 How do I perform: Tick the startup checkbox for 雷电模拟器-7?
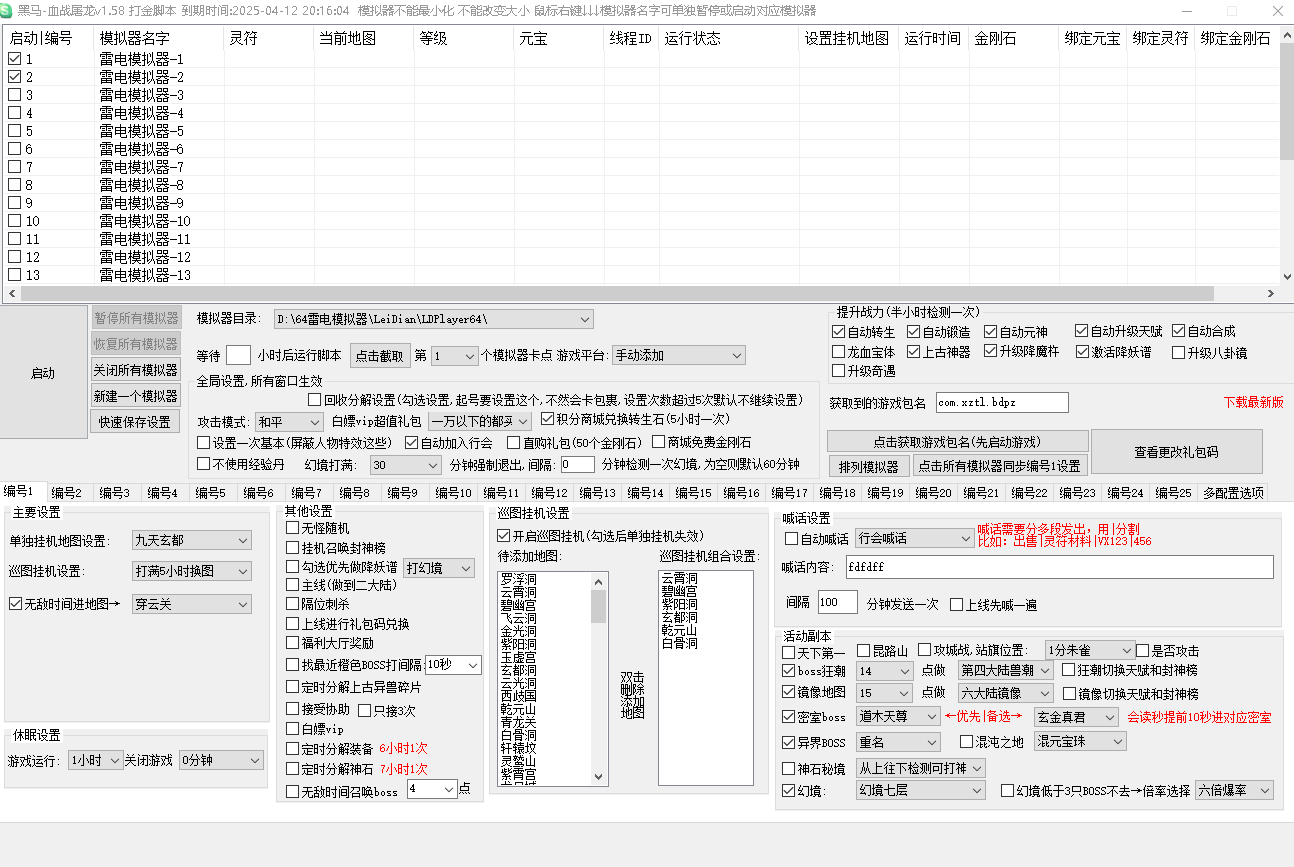(14, 167)
